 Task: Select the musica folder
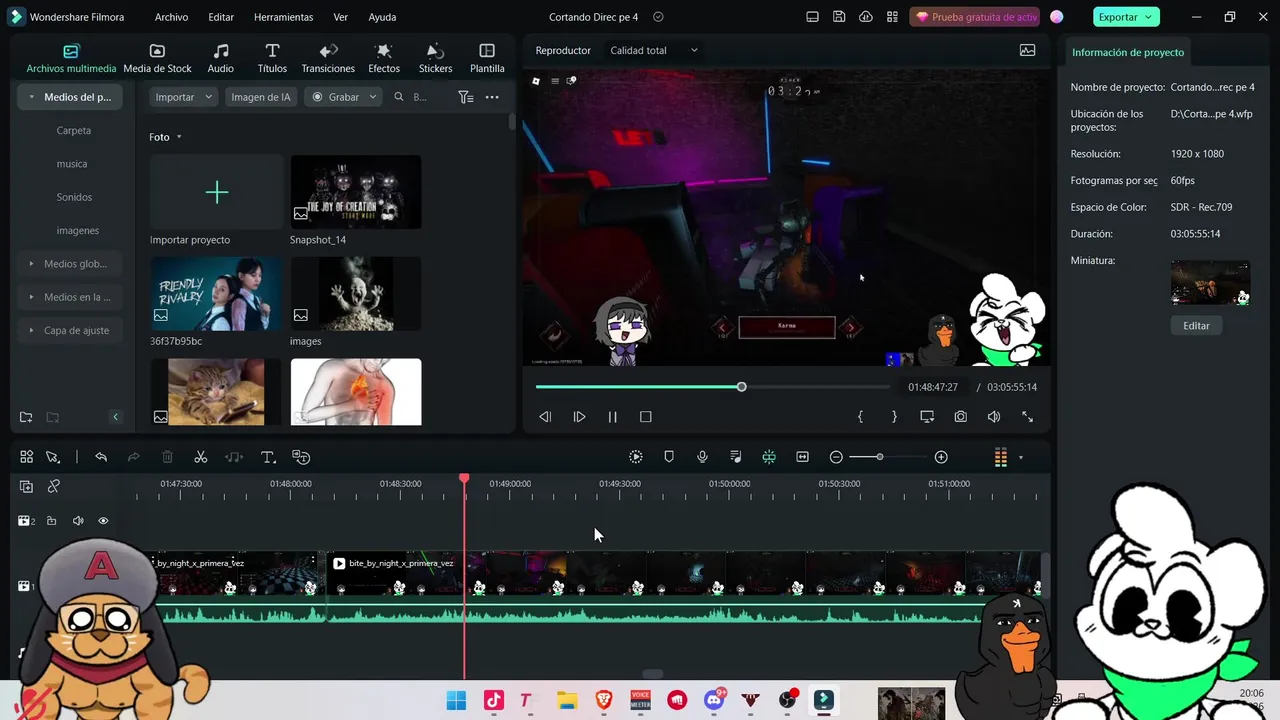[x=72, y=163]
